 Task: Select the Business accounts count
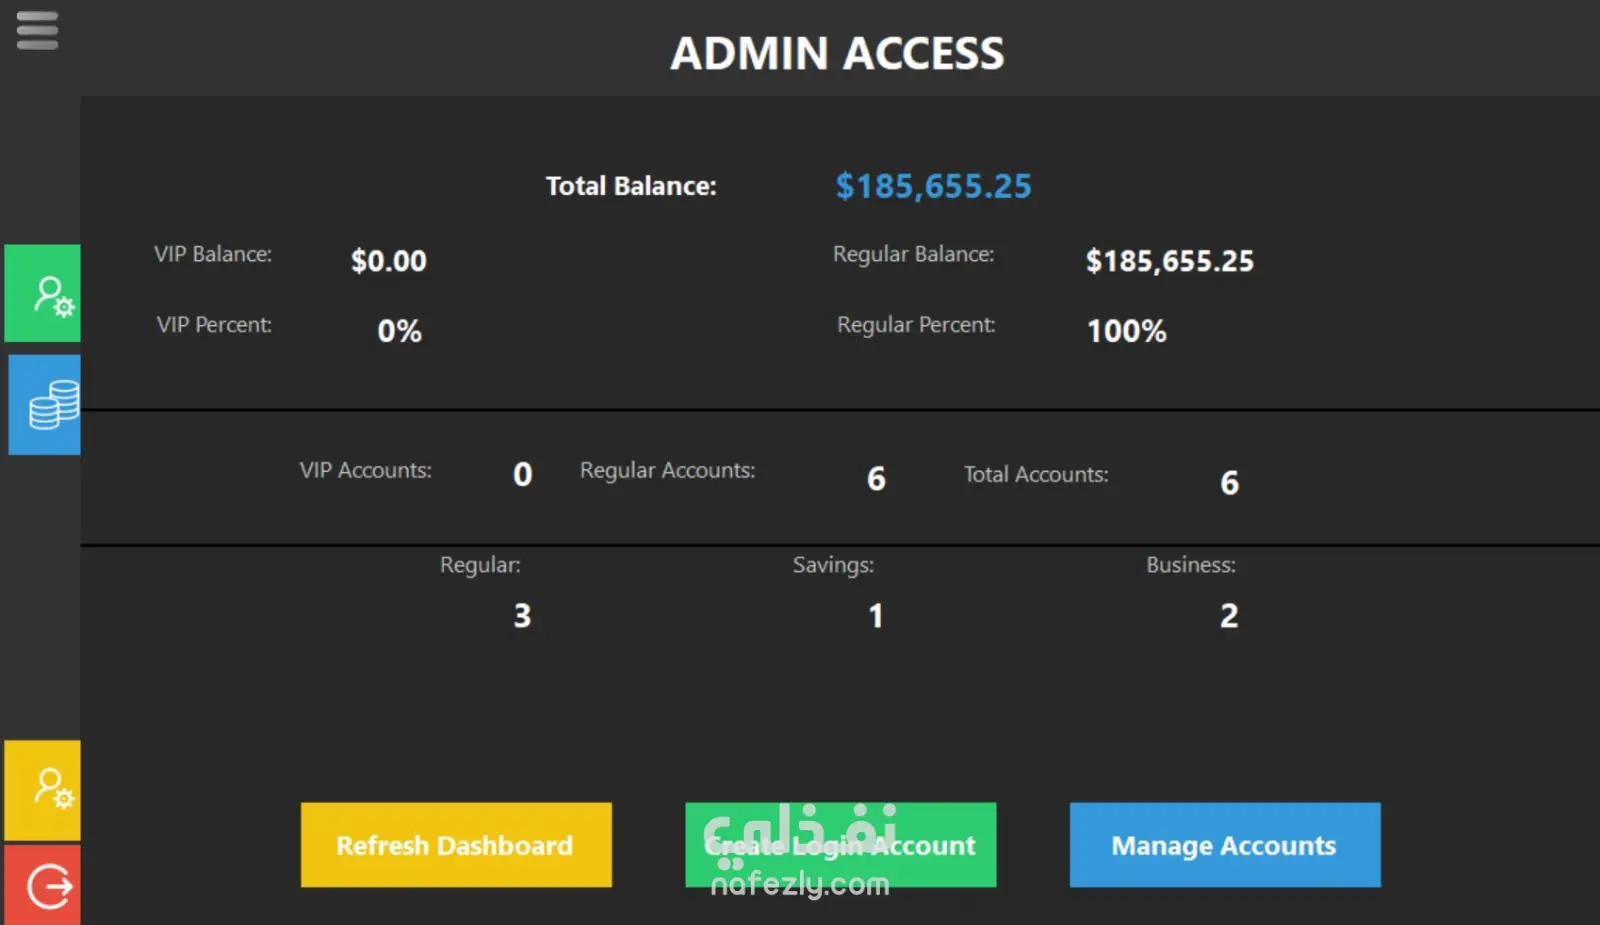coord(1229,615)
